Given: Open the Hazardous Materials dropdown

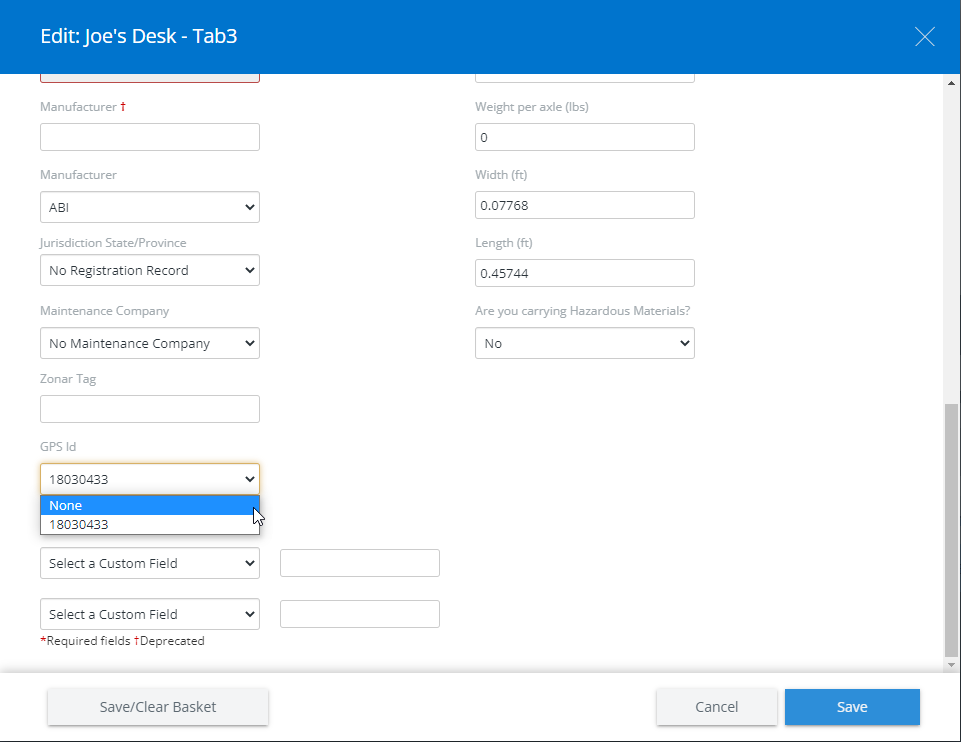Looking at the screenshot, I should (585, 343).
